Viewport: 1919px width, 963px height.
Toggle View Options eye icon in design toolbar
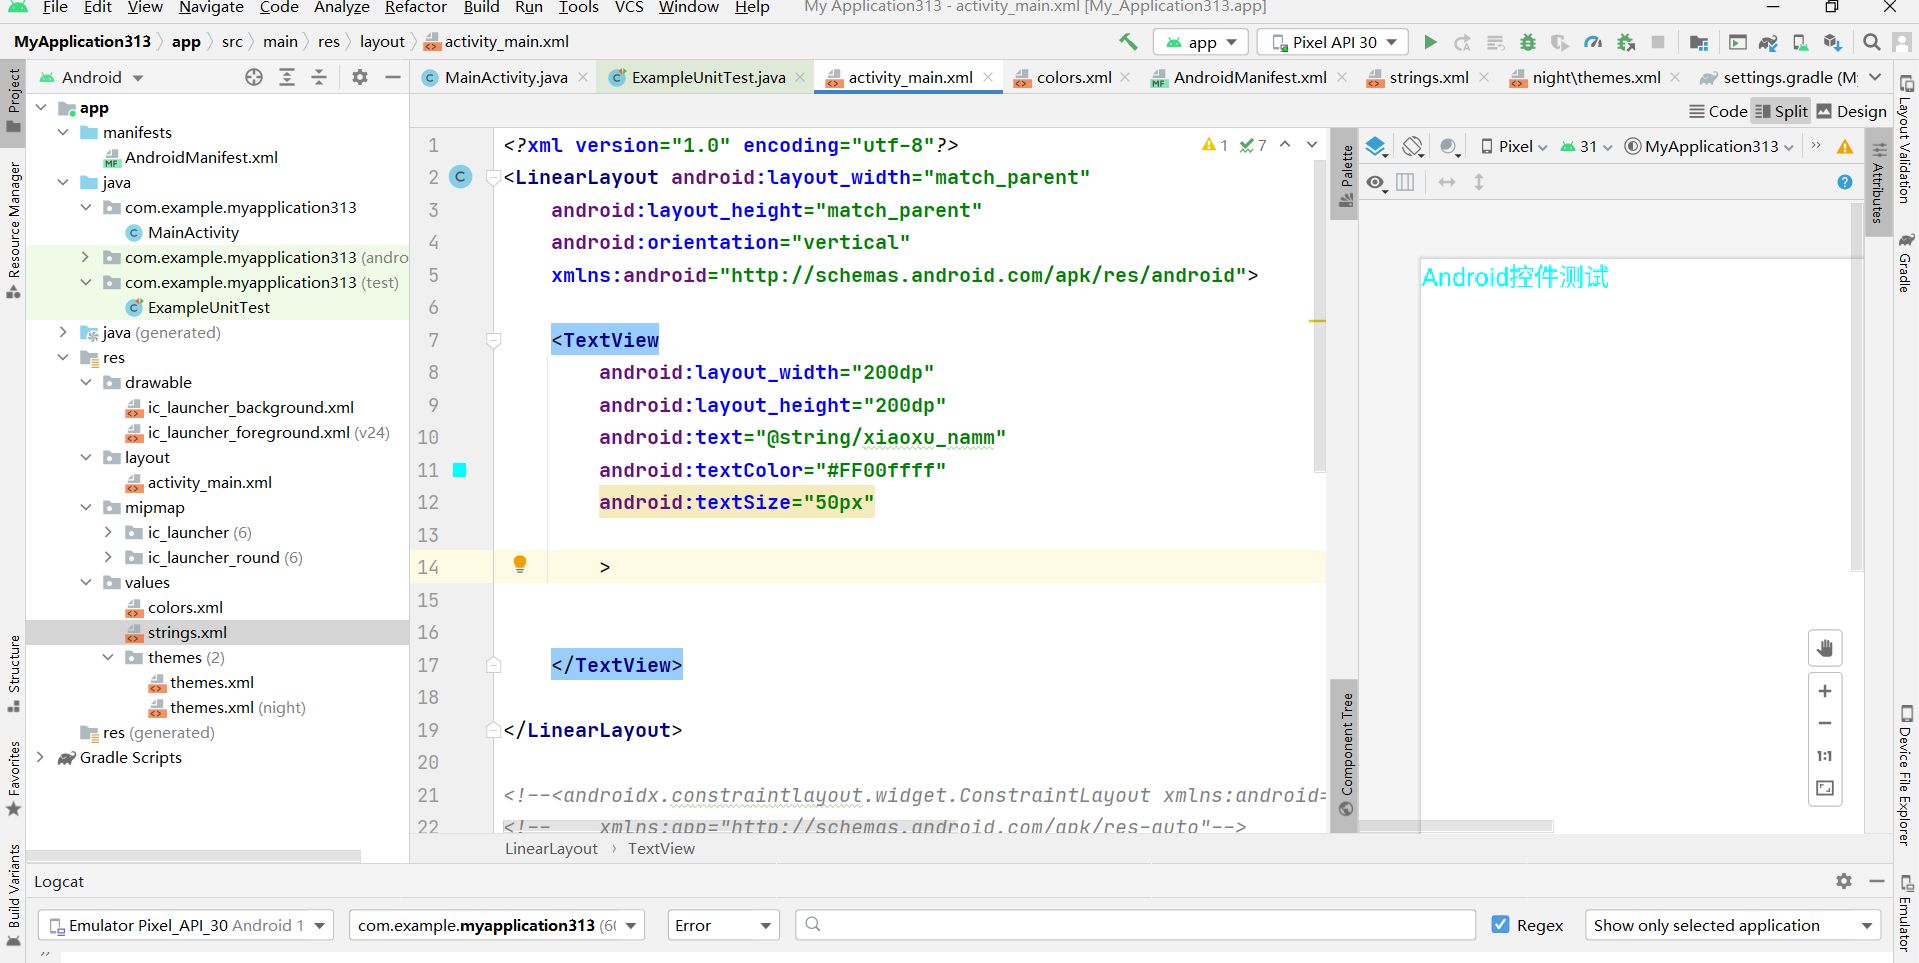(1377, 182)
